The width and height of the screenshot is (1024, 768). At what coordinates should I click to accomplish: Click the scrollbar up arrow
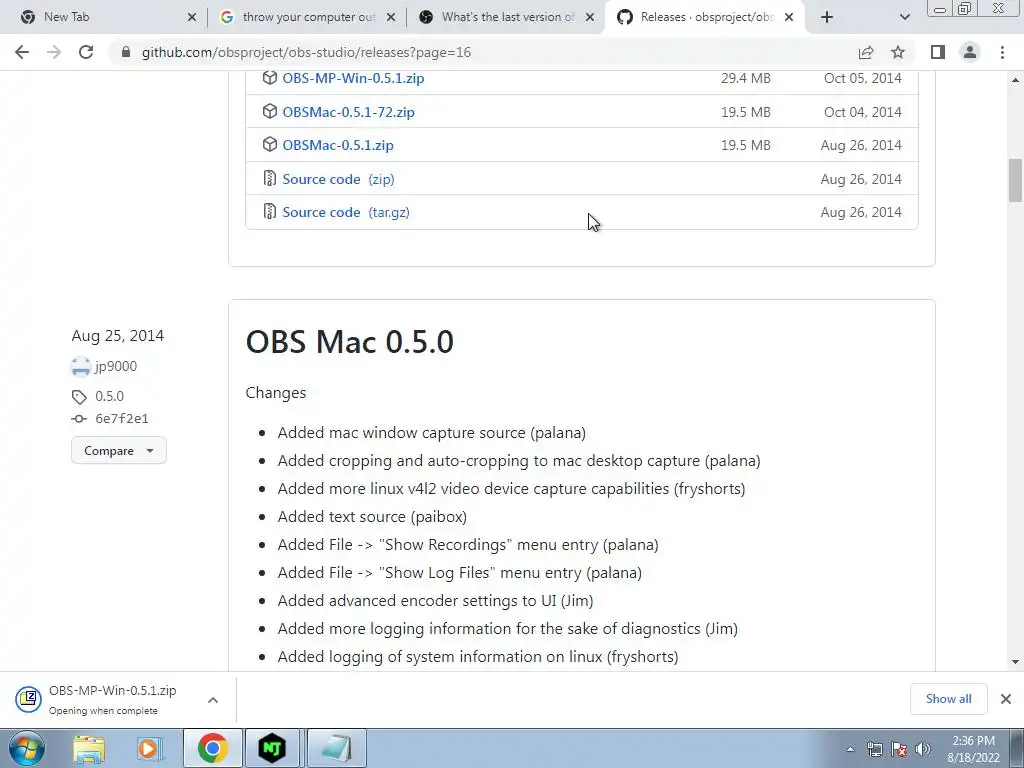[x=1015, y=80]
